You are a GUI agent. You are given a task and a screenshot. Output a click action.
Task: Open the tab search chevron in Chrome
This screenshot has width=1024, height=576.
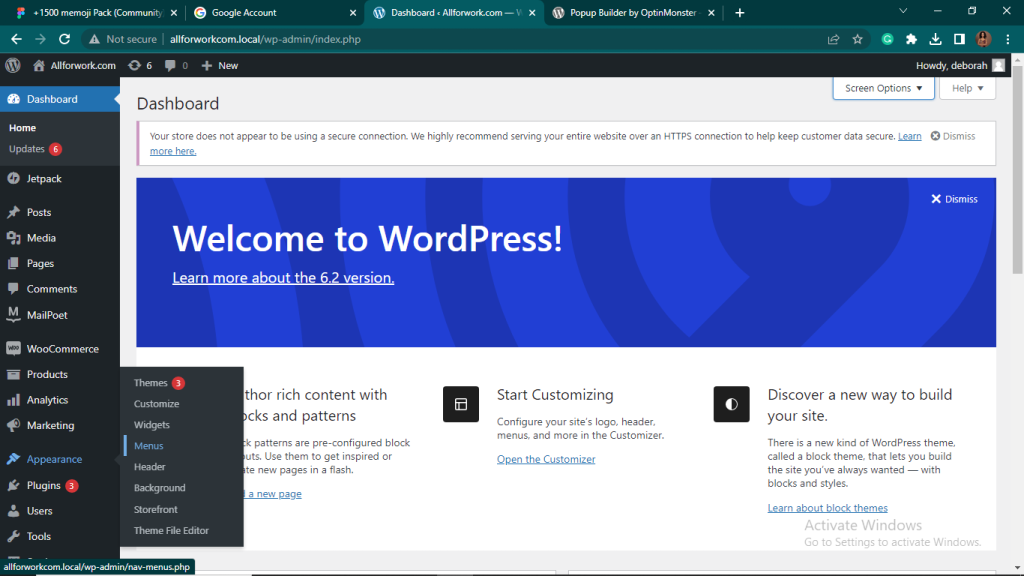(x=903, y=11)
